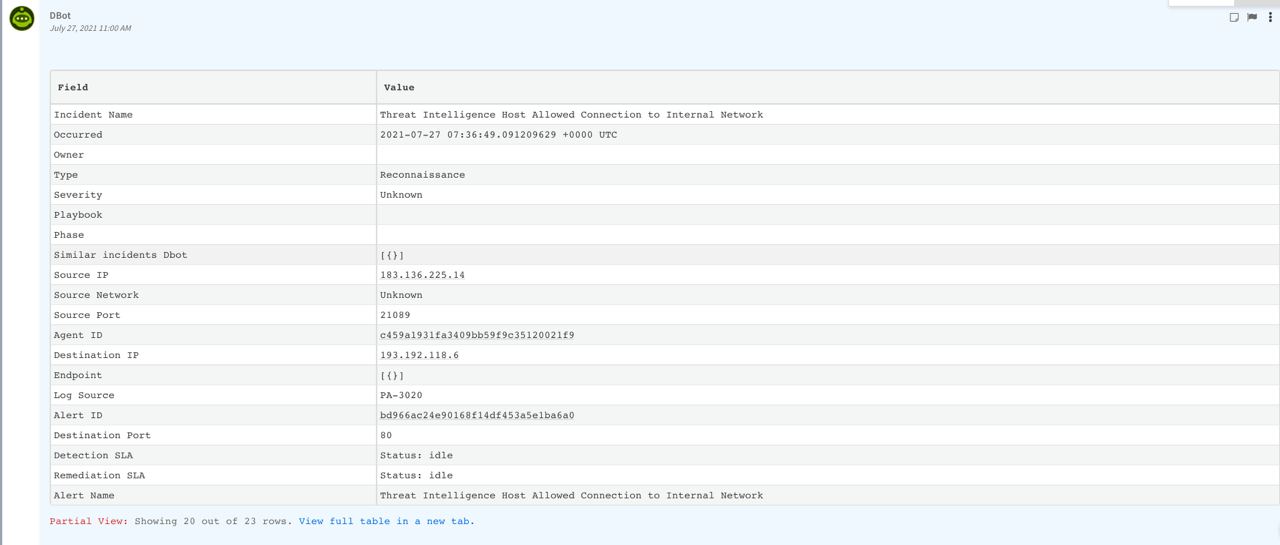Click the Log Source field label
Viewport: 1280px width, 545px height.
[x=84, y=395]
